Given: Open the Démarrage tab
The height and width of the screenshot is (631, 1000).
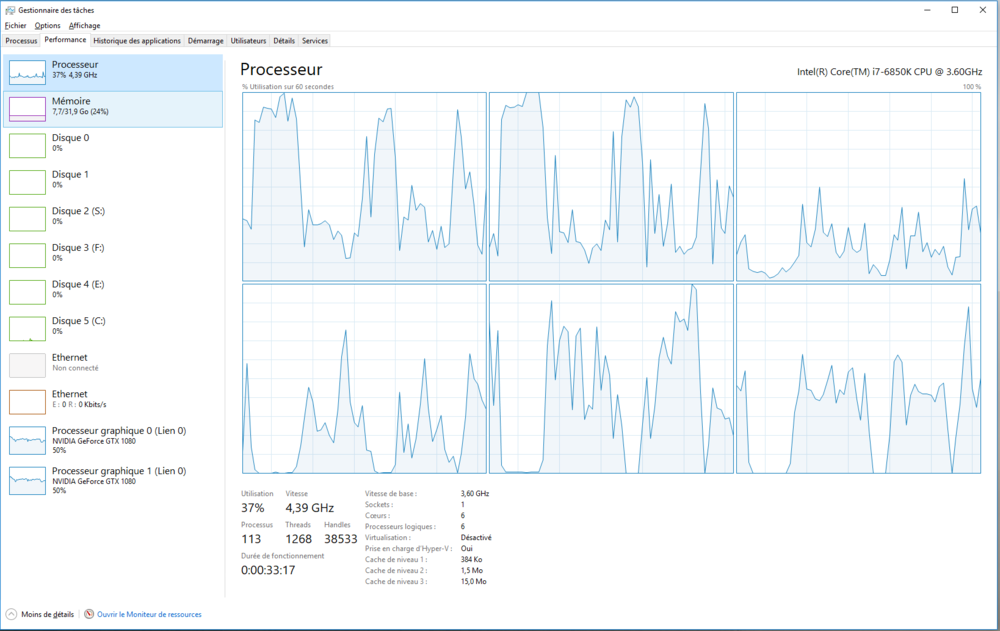Looking at the screenshot, I should (x=205, y=40).
